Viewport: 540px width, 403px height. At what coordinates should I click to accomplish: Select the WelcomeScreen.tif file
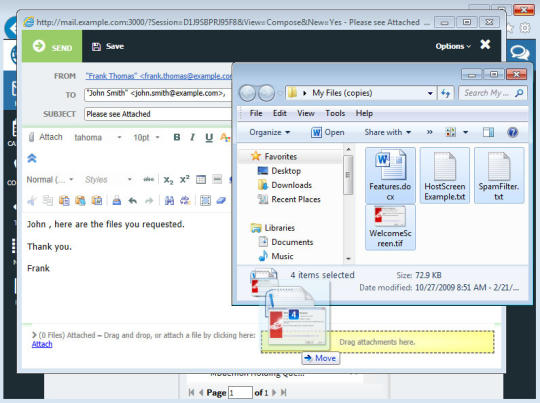coord(390,227)
